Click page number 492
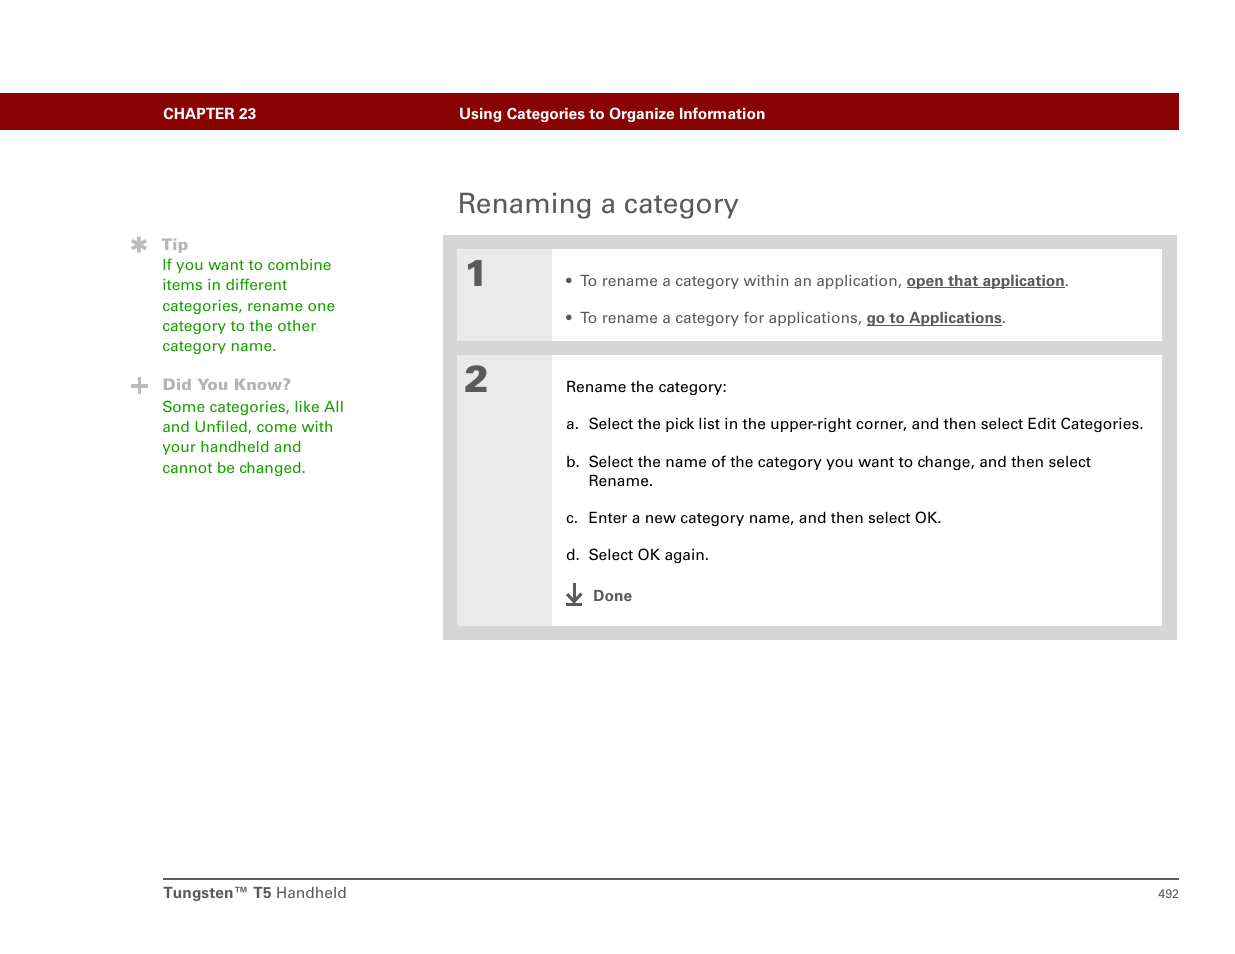The image size is (1235, 954). (x=1168, y=894)
